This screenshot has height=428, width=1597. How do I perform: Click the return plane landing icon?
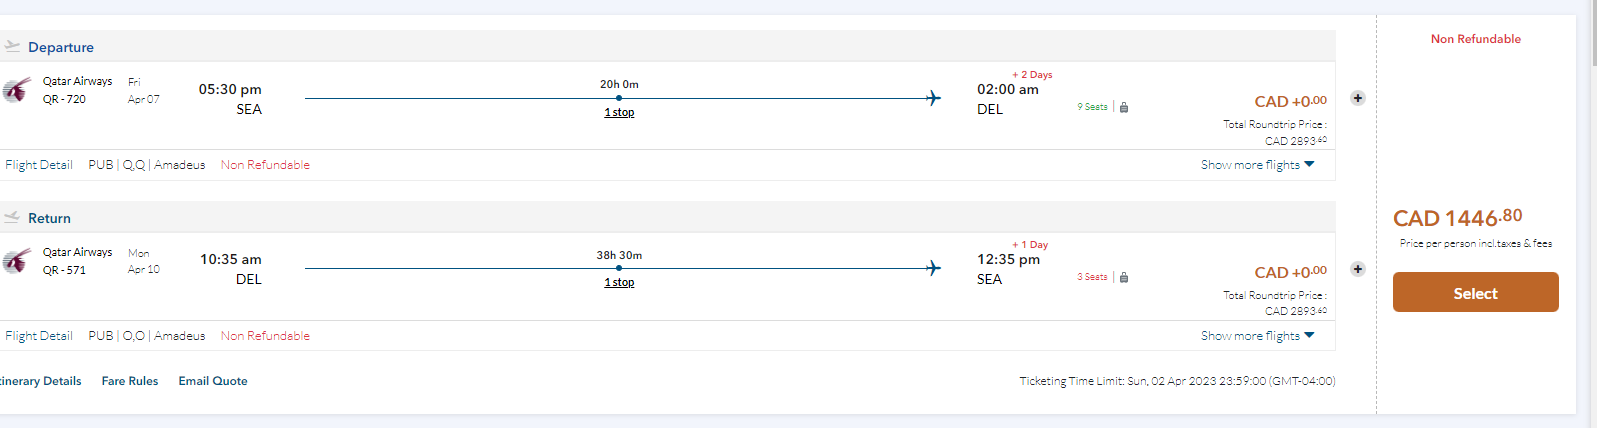pyautogui.click(x=12, y=217)
